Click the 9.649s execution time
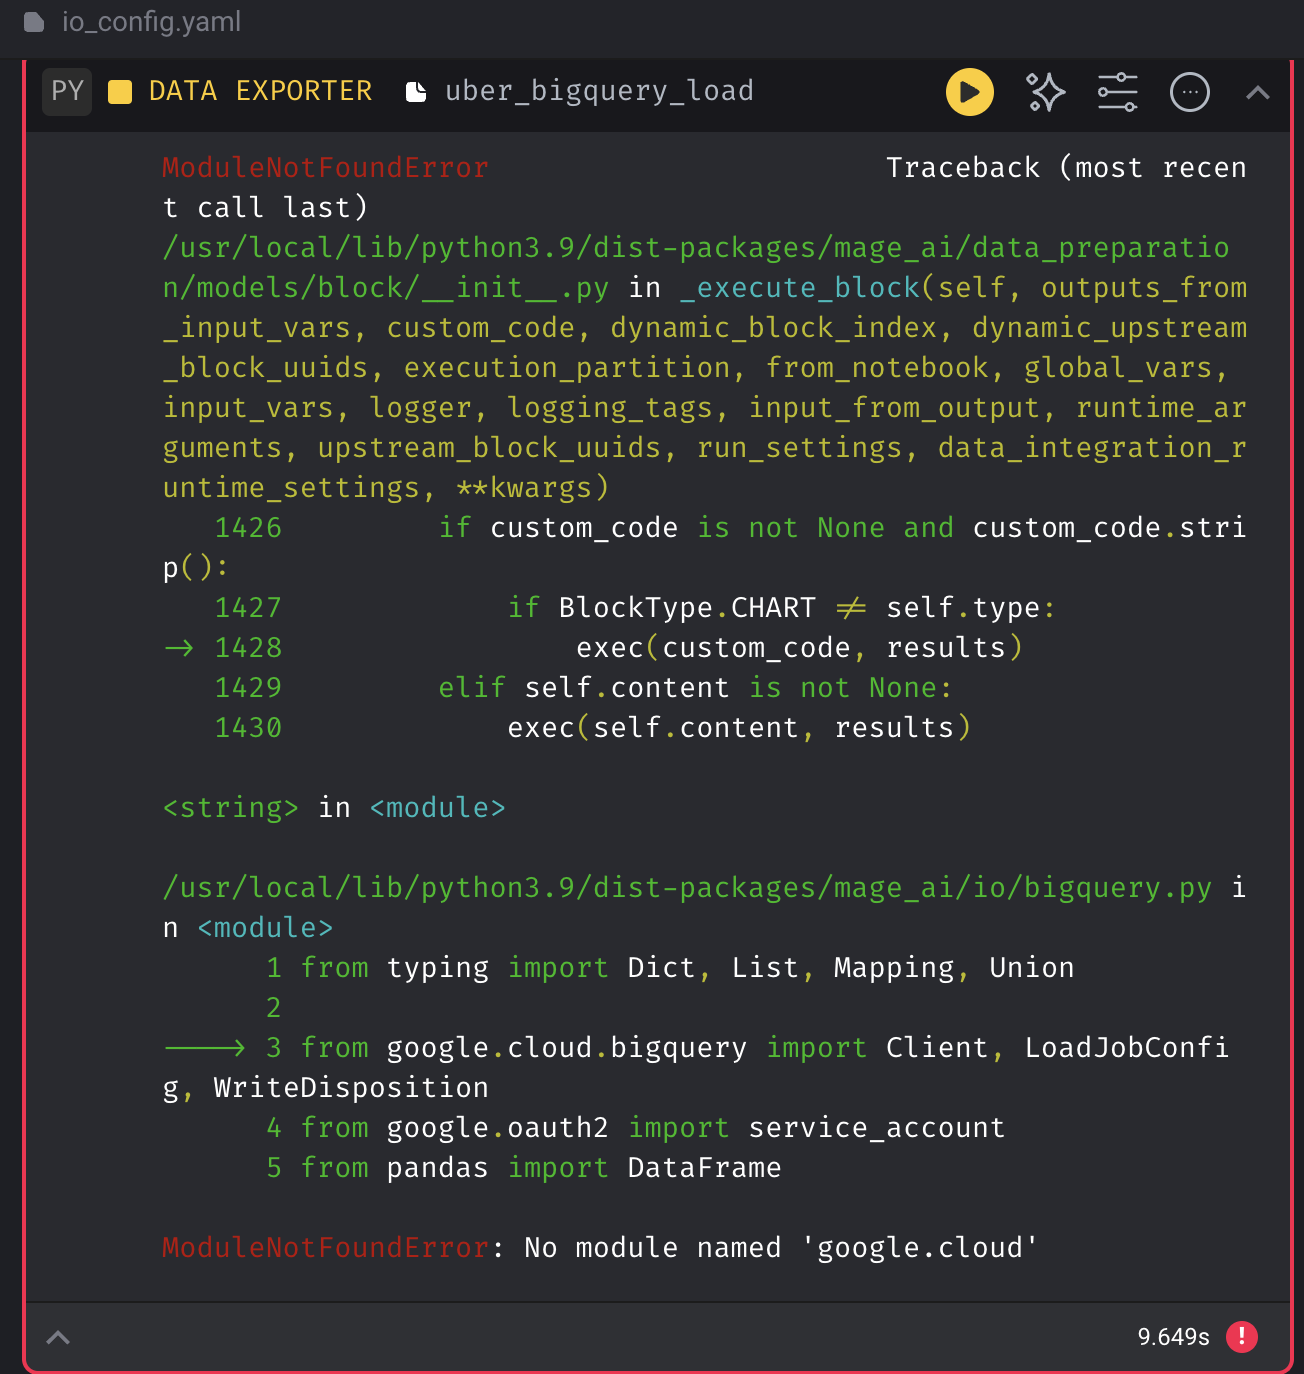Viewport: 1304px width, 1374px height. pos(1173,1337)
